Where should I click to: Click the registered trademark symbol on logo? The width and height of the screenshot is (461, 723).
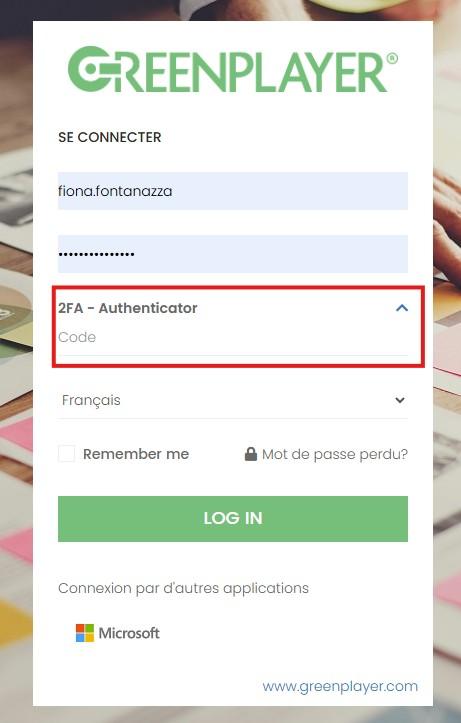[x=392, y=58]
